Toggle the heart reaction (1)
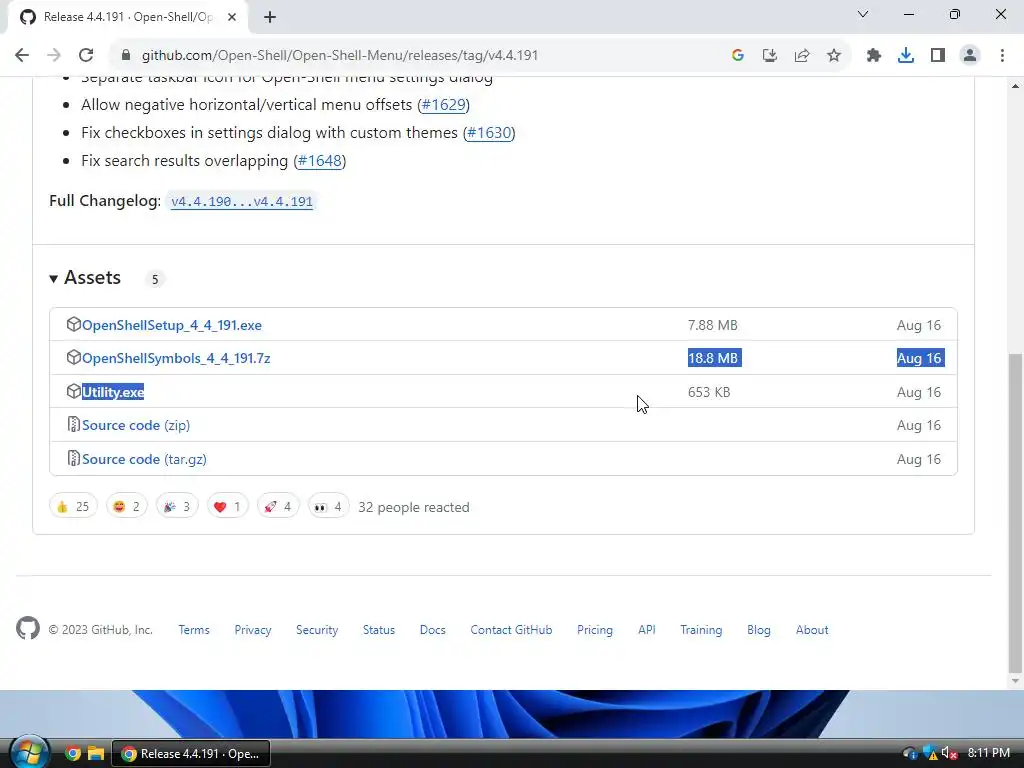The width and height of the screenshot is (1024, 768). (x=227, y=506)
